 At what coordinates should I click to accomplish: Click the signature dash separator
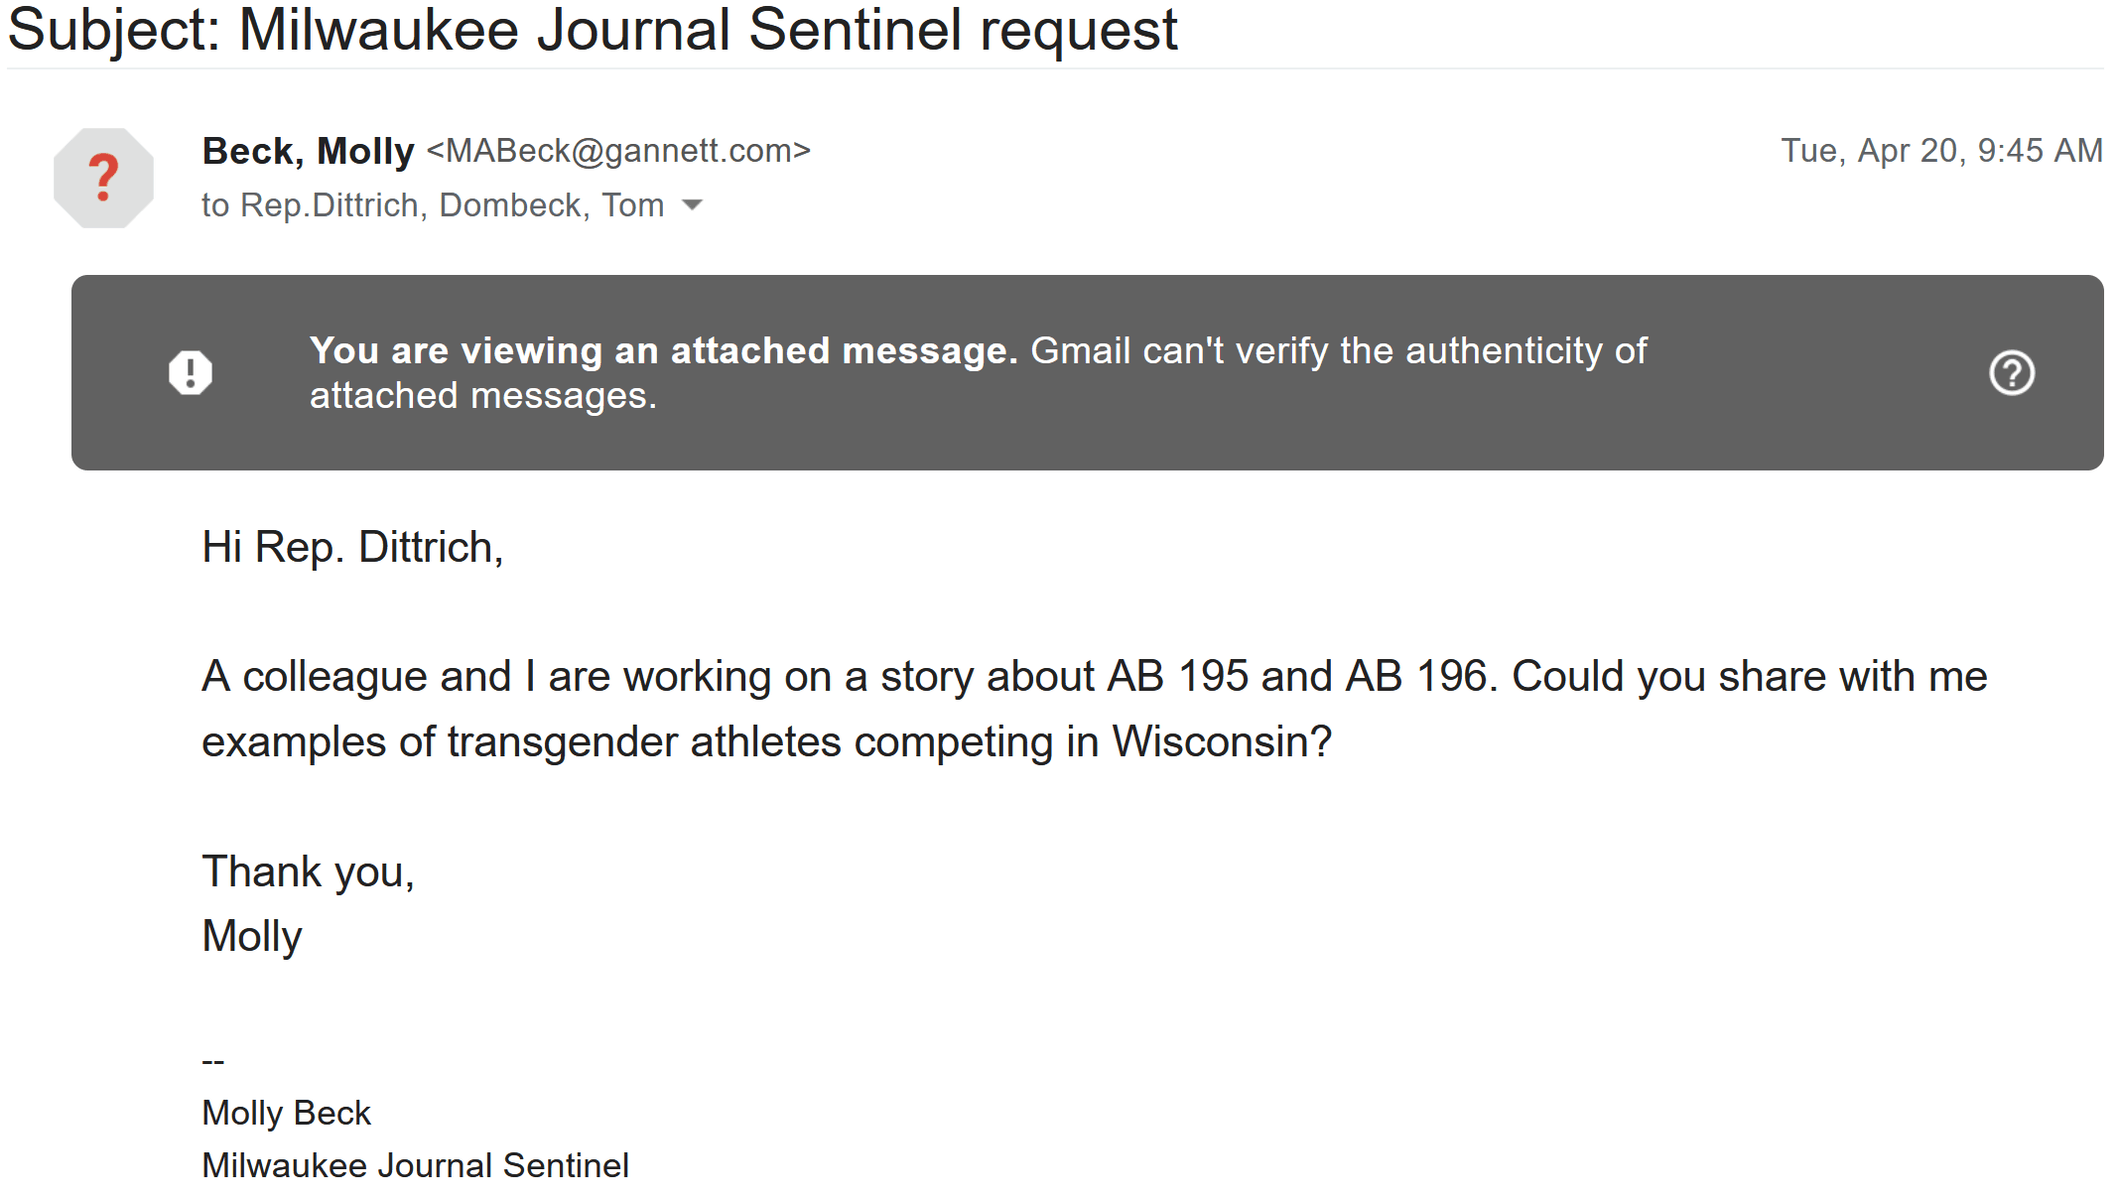213,1062
